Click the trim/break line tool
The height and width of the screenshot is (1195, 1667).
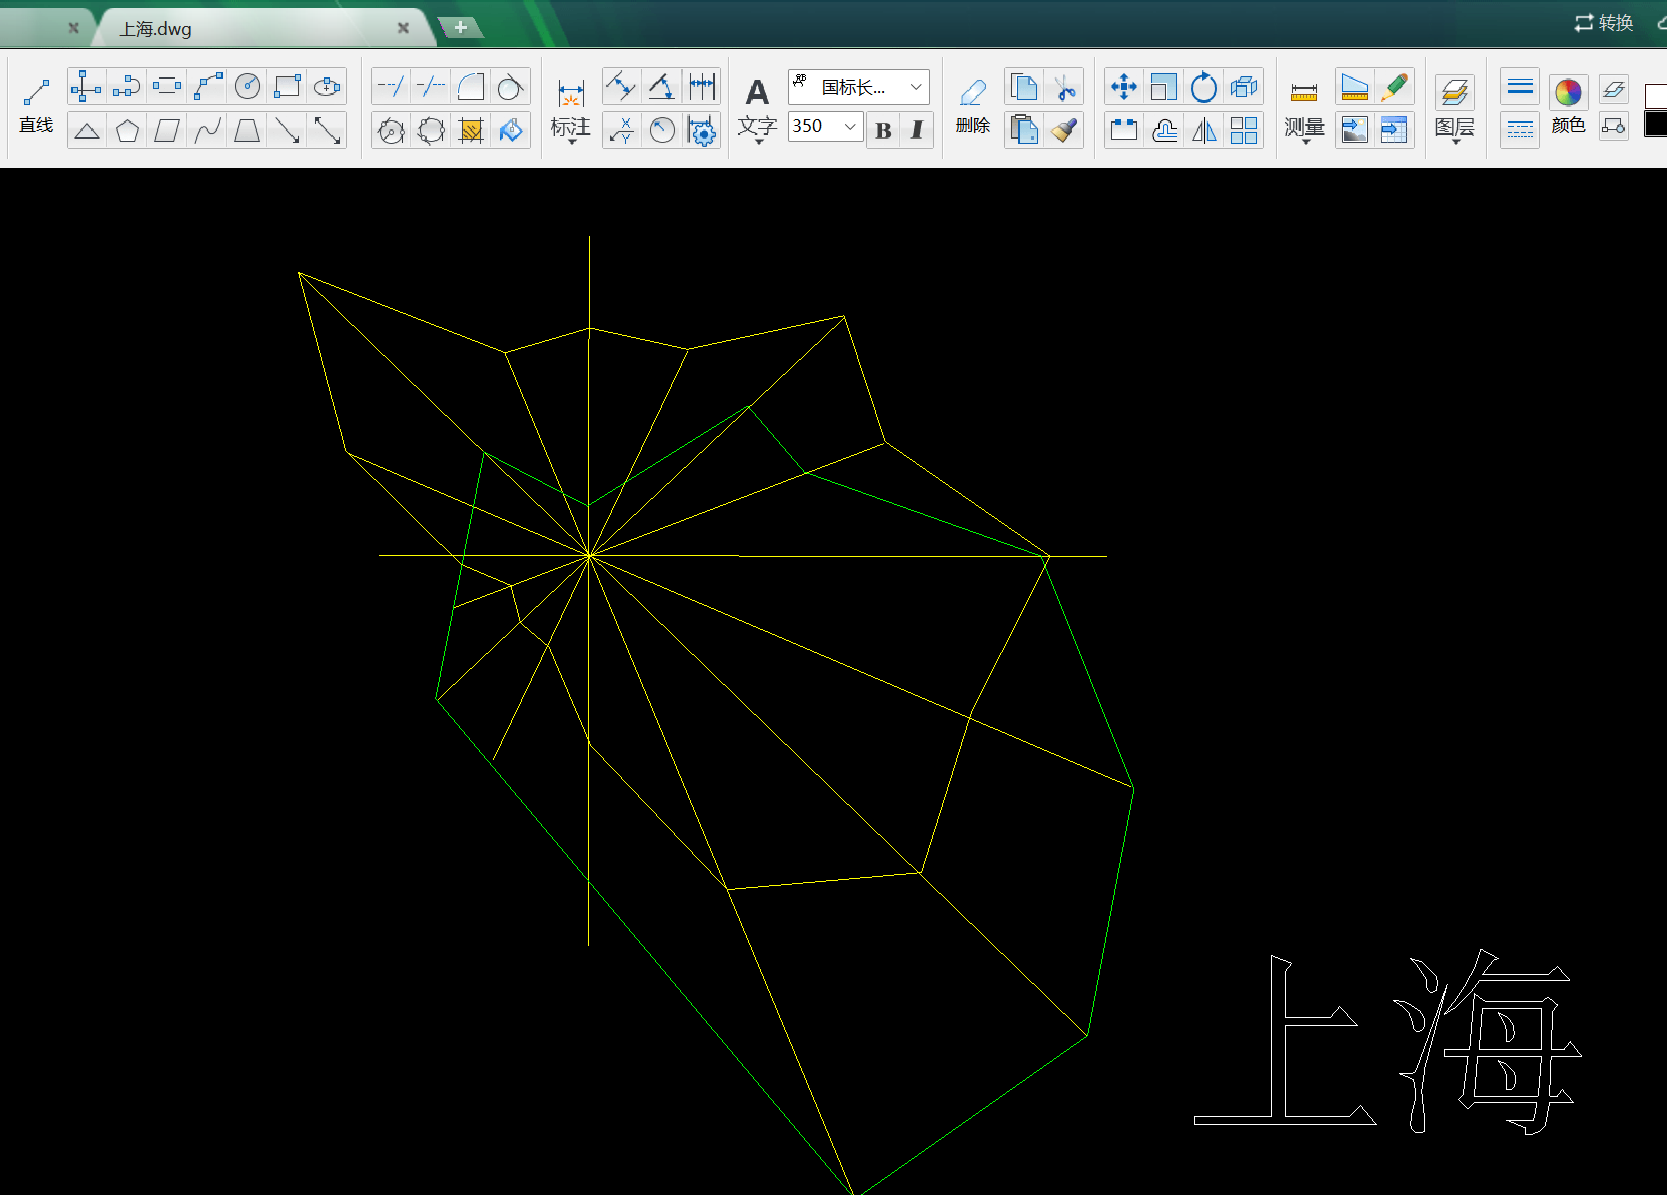431,87
